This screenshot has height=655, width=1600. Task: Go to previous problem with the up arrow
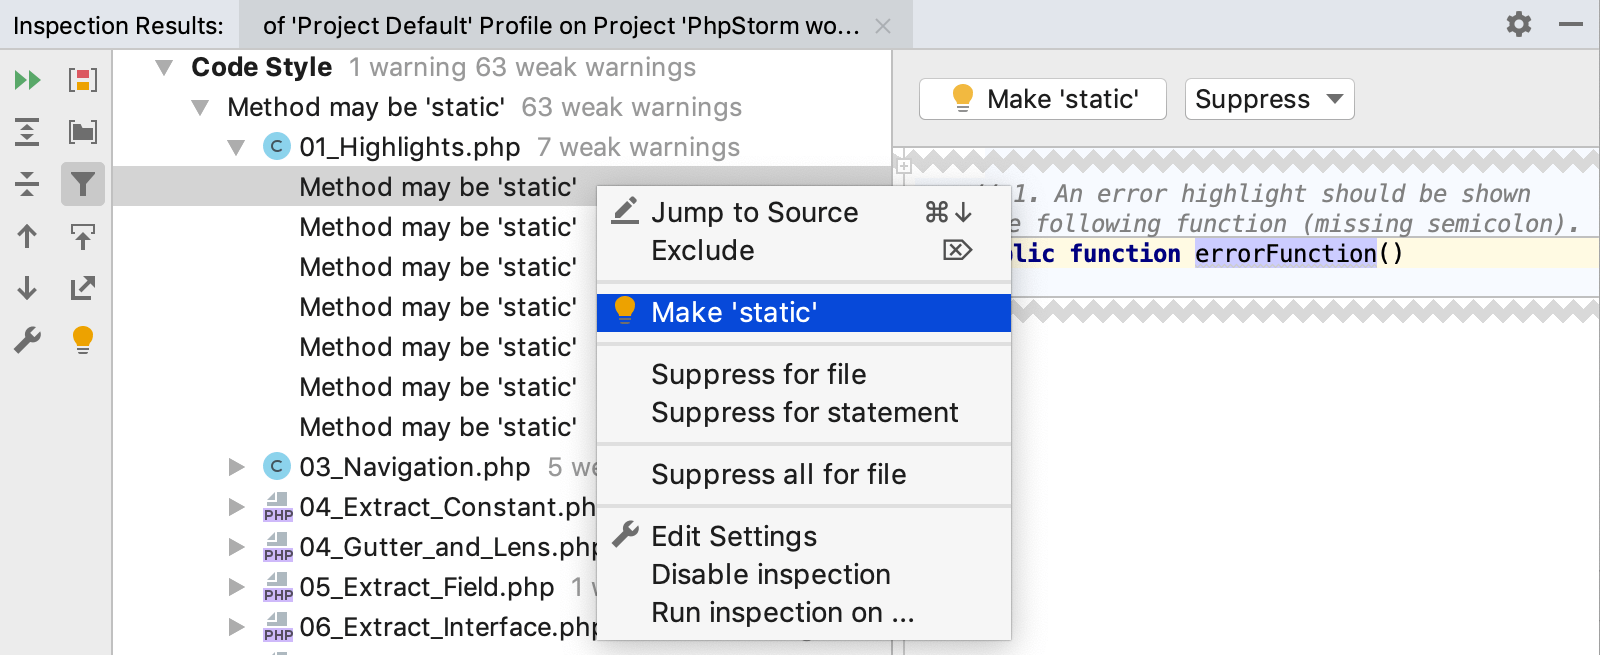(28, 236)
